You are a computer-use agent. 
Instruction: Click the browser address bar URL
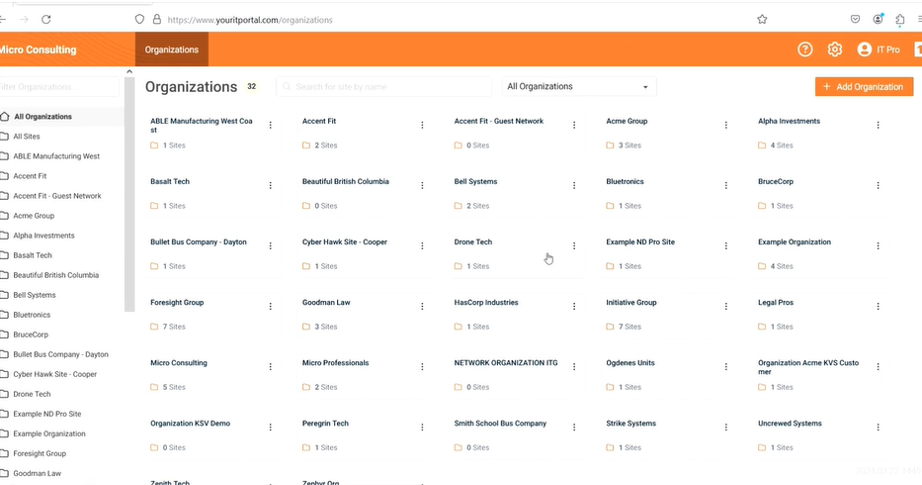(x=250, y=20)
